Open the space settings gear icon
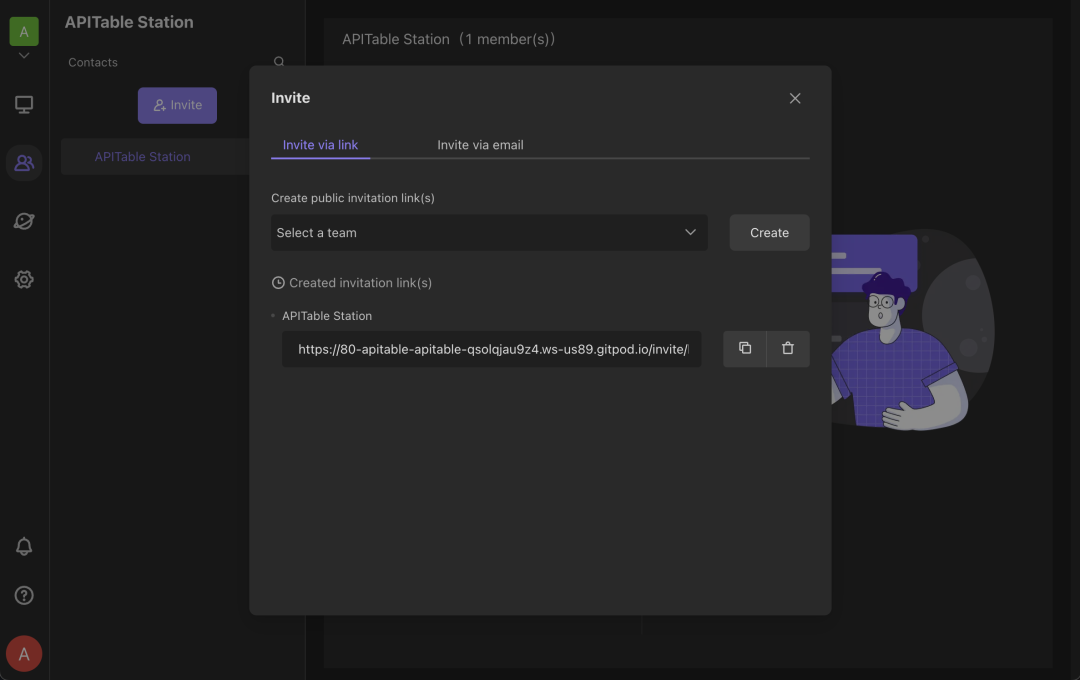The image size is (1080, 680). (24, 279)
